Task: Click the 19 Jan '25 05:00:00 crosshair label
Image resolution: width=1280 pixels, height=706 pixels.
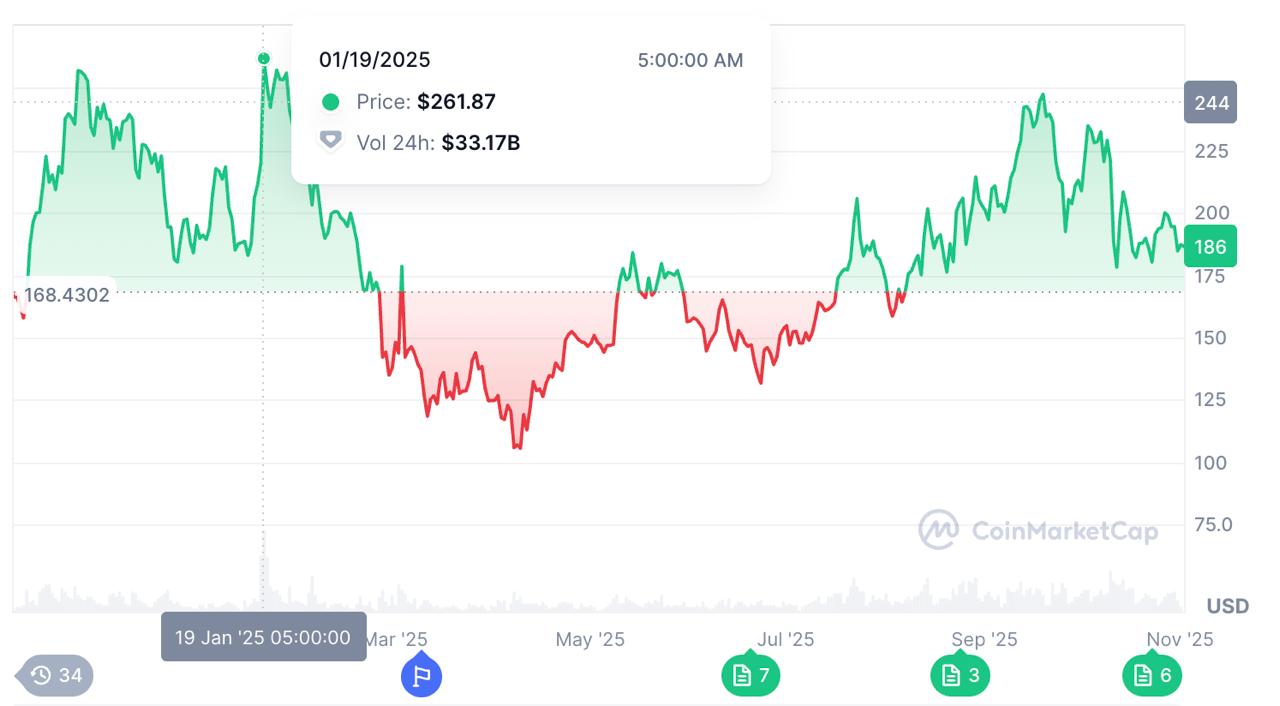Action: click(x=263, y=637)
